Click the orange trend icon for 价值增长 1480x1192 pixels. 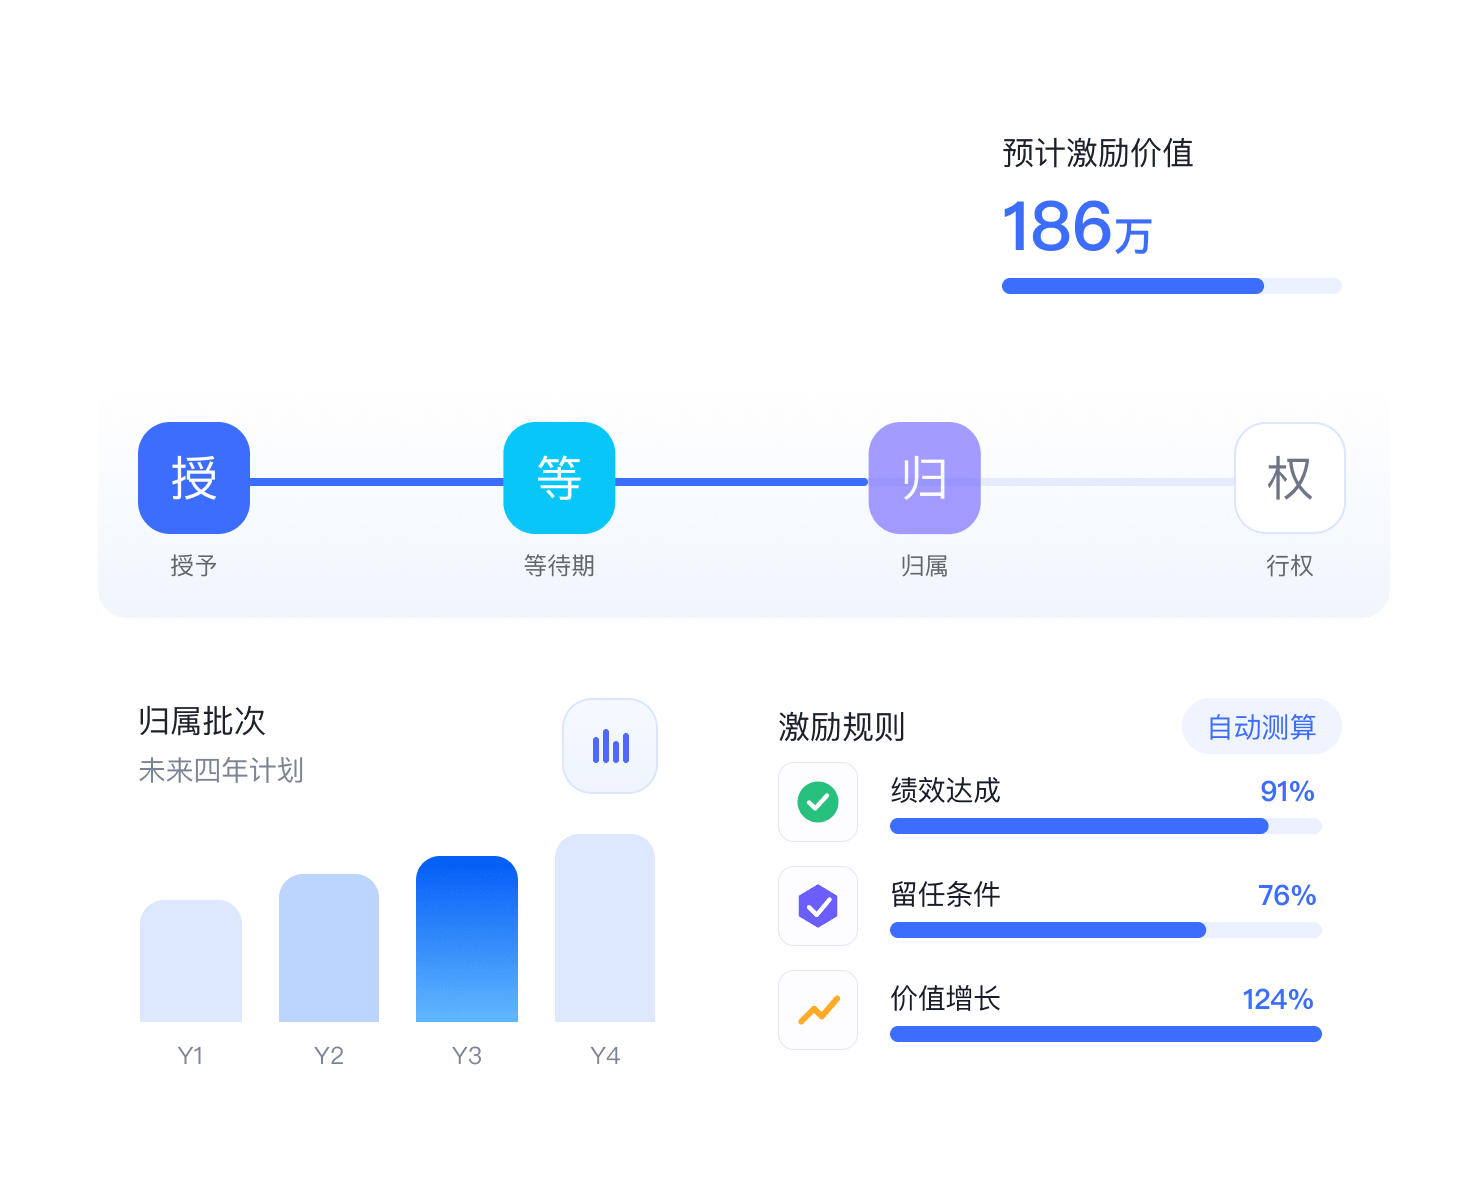pos(818,1010)
